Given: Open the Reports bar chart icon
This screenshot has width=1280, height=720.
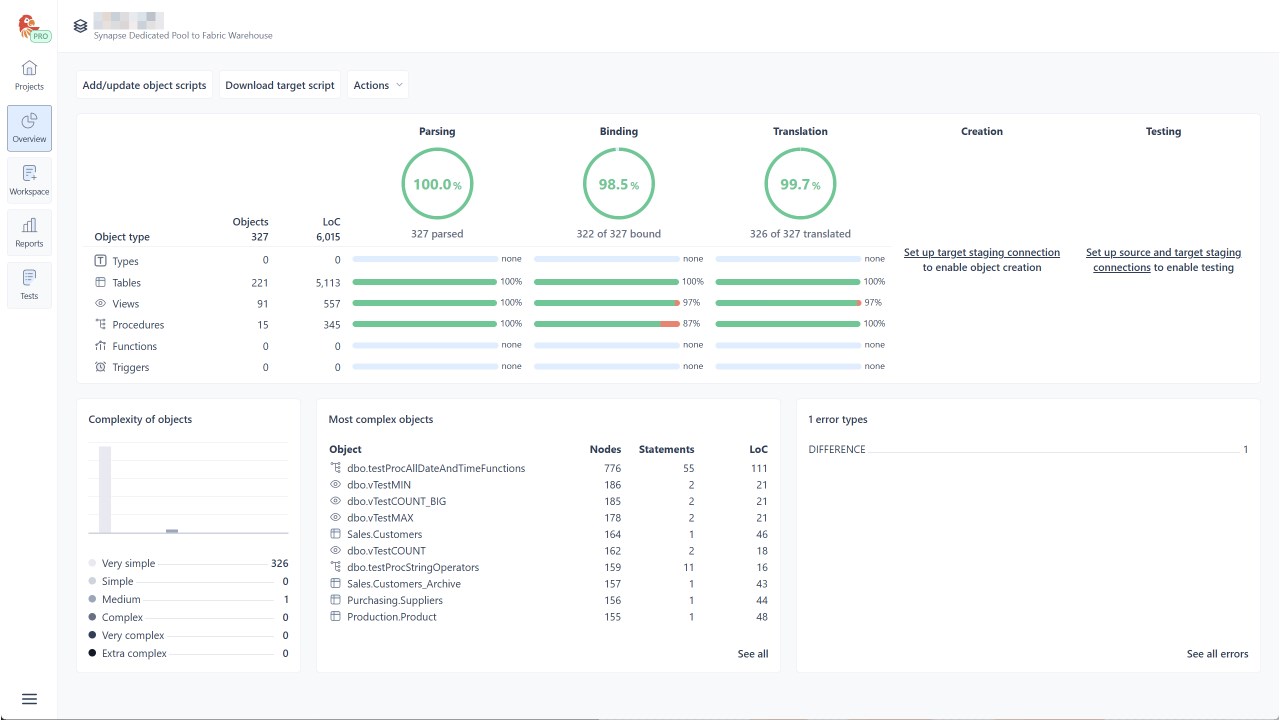Looking at the screenshot, I should point(29,225).
